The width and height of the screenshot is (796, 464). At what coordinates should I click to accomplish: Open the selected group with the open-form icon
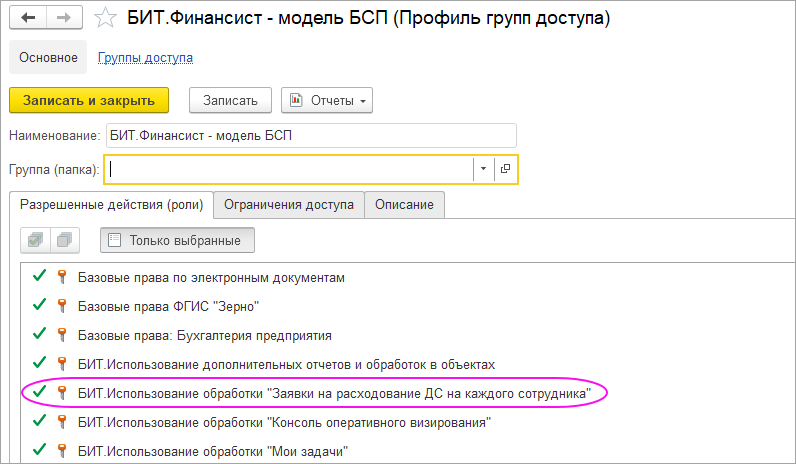click(505, 169)
